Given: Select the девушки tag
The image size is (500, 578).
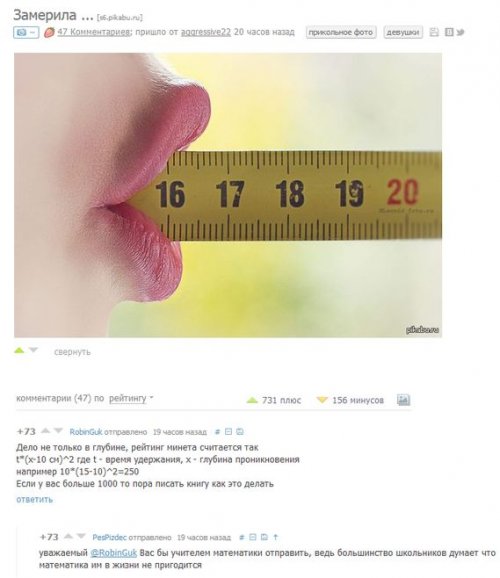Looking at the screenshot, I should (x=403, y=32).
